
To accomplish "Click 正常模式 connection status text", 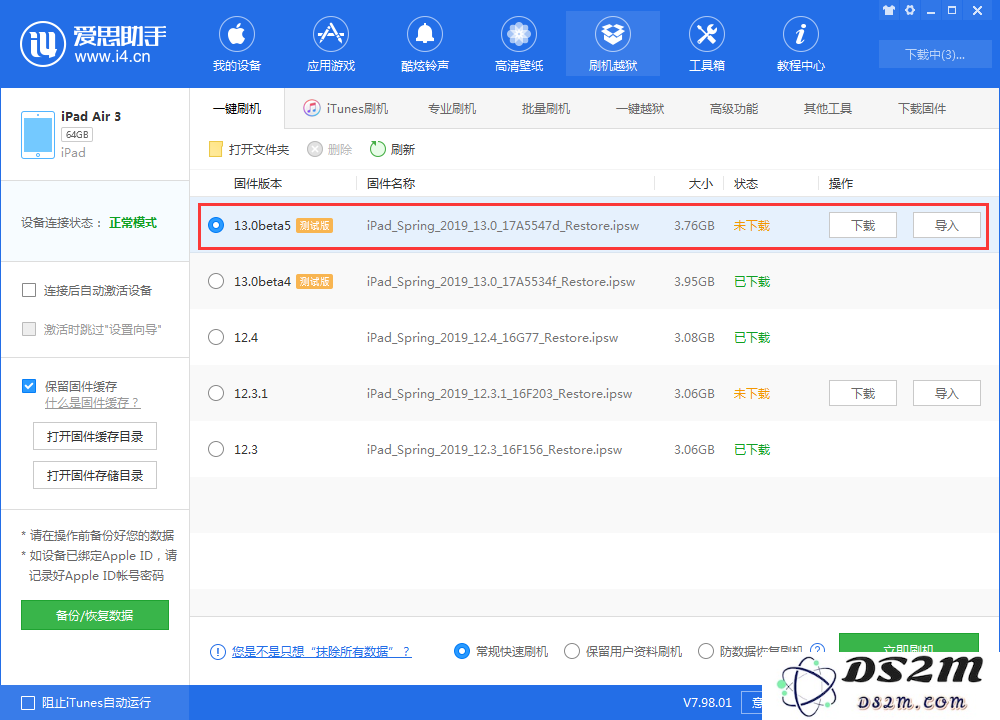I will [x=133, y=223].
